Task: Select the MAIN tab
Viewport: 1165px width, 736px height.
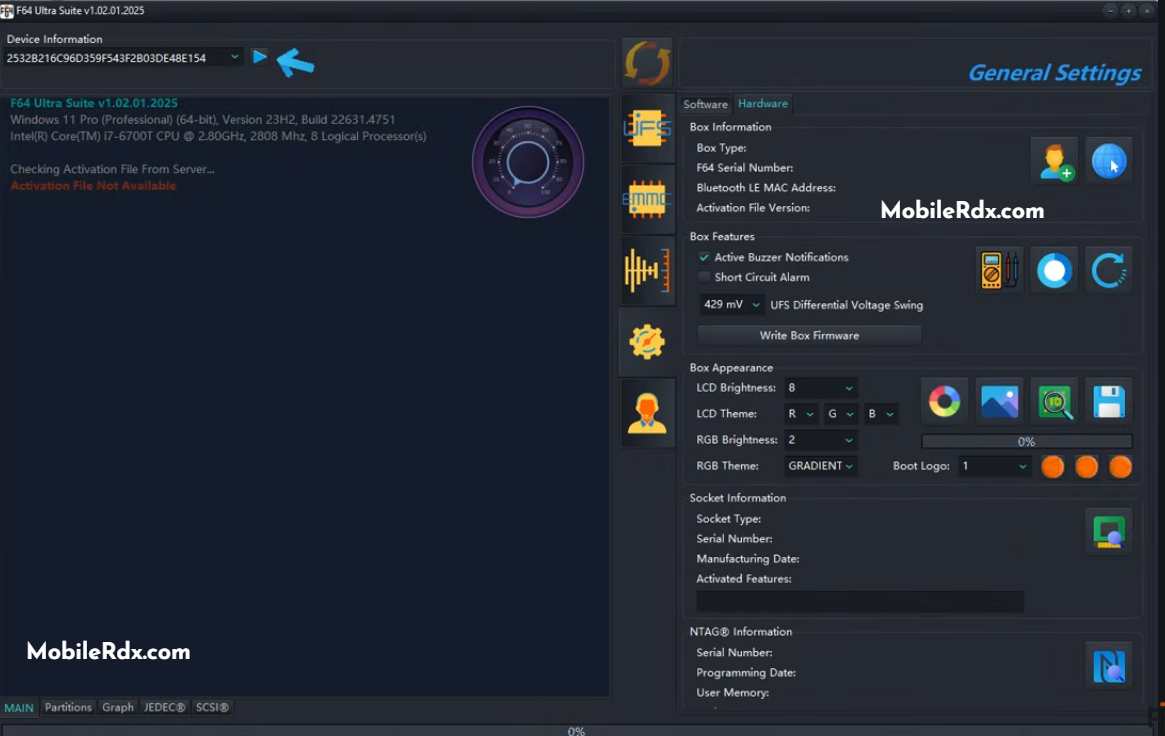Action: click(x=19, y=708)
